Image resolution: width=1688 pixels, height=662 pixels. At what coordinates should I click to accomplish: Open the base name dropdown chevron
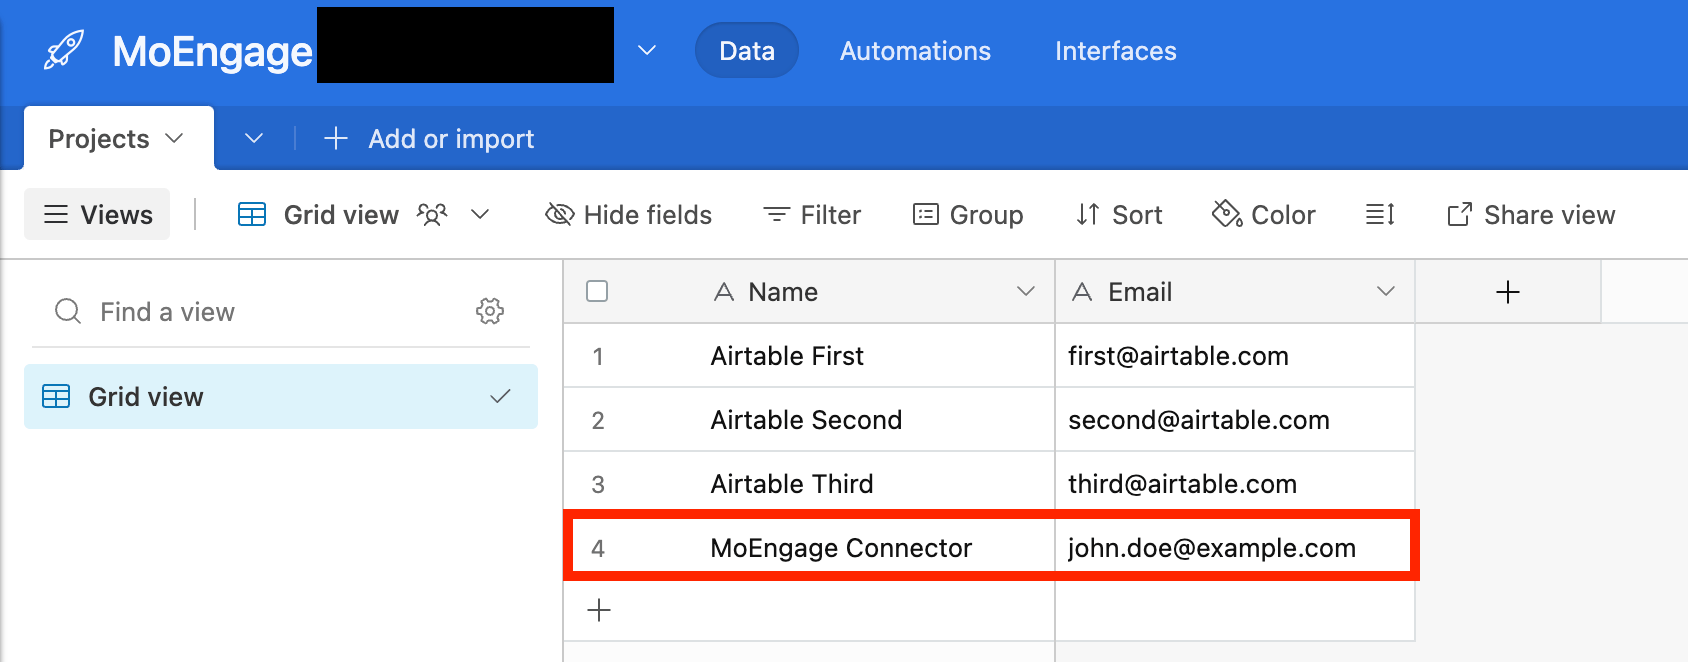coord(647,50)
